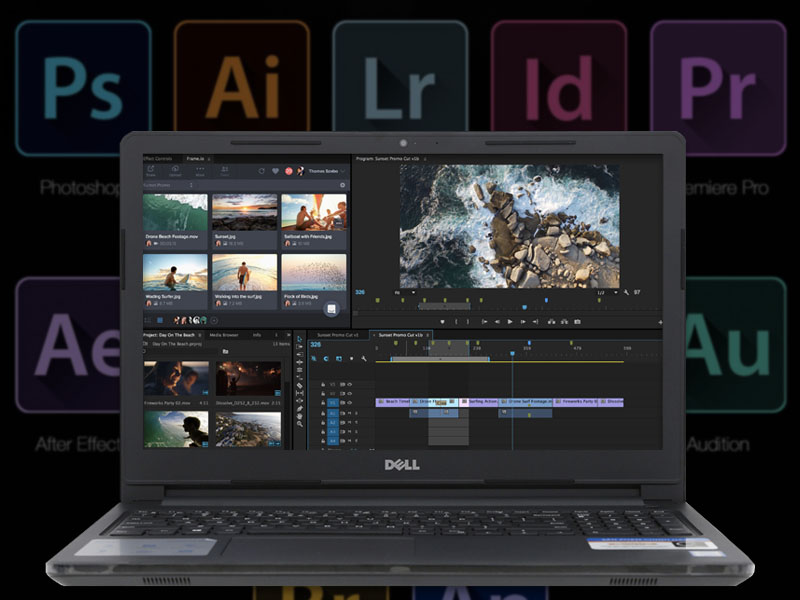
Task: Click the Program monitor blue playhead handle
Action: (524, 307)
